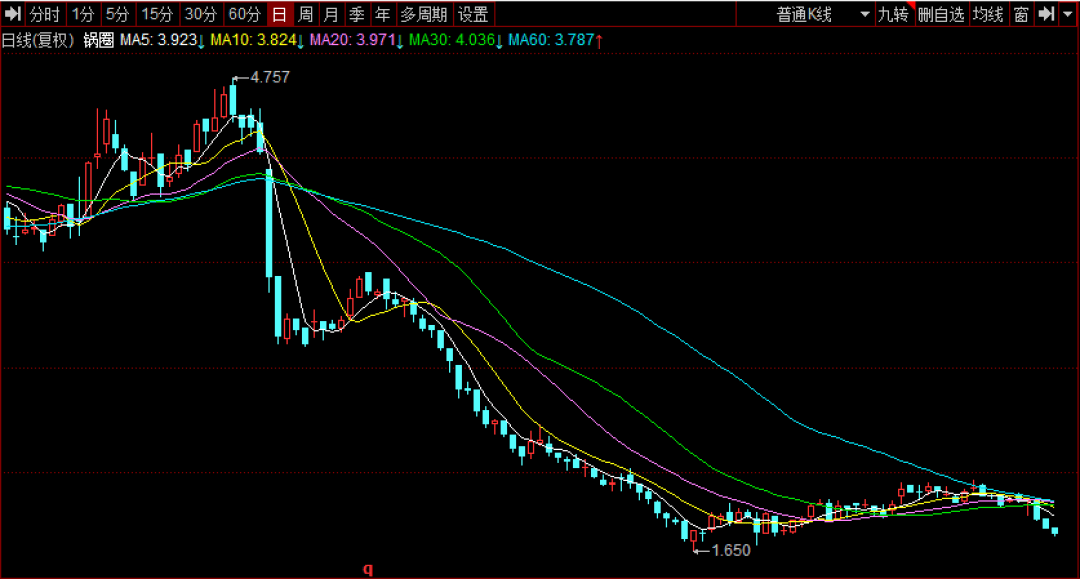This screenshot has height=579, width=1080.
Task: Select the 60分 period tab
Action: 245,14
